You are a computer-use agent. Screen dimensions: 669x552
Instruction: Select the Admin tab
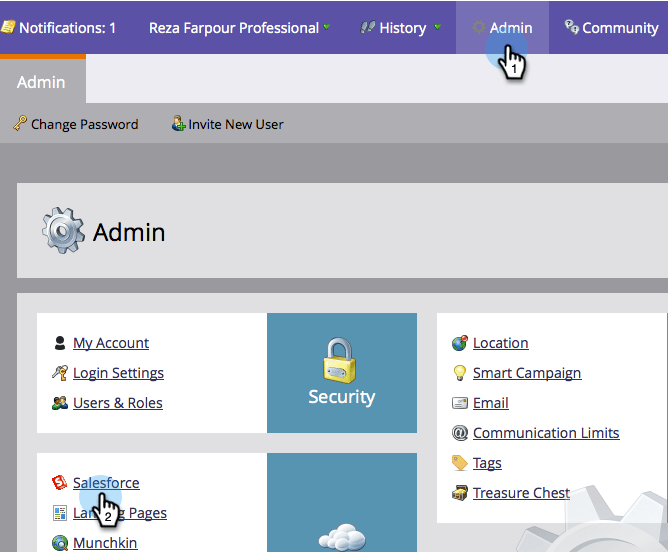tap(41, 82)
